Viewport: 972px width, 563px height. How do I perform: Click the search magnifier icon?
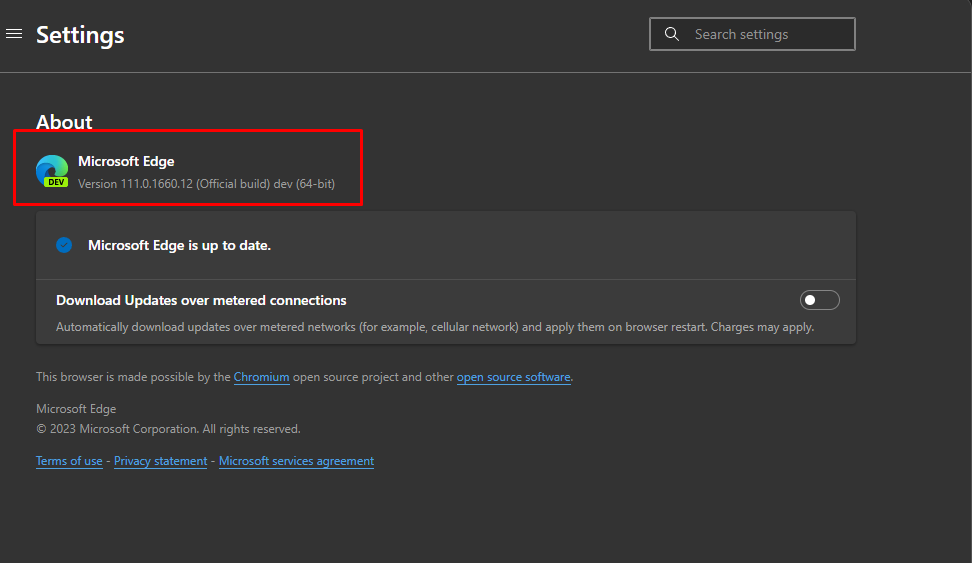tap(671, 34)
